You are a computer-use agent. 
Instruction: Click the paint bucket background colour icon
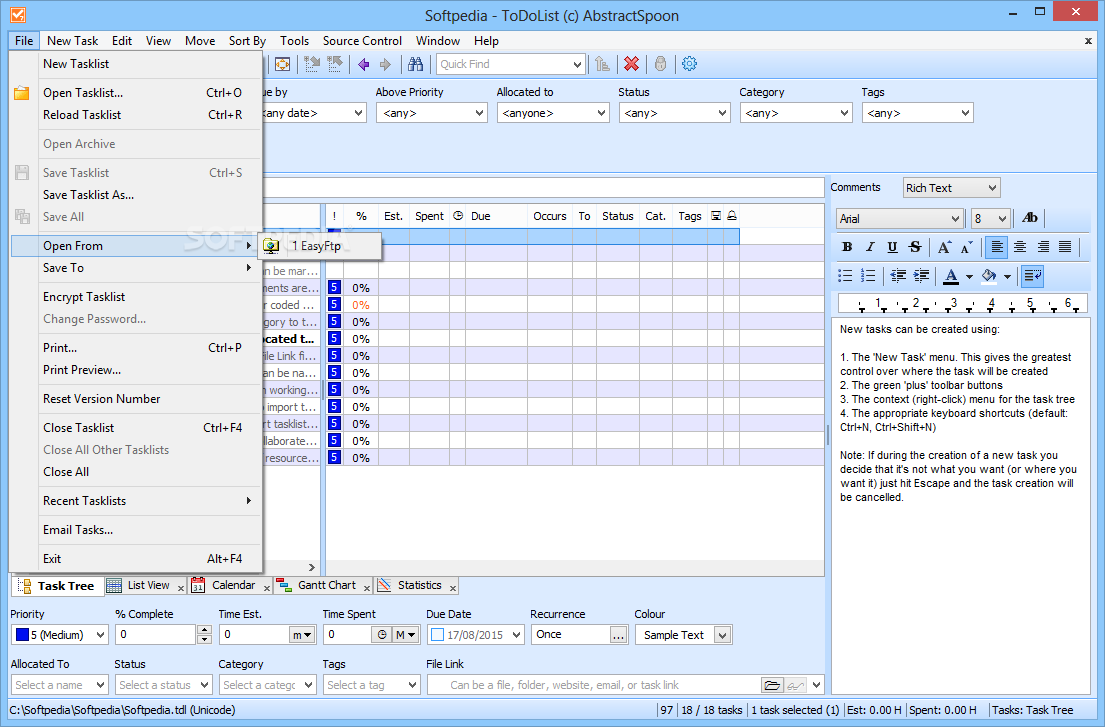coord(989,275)
